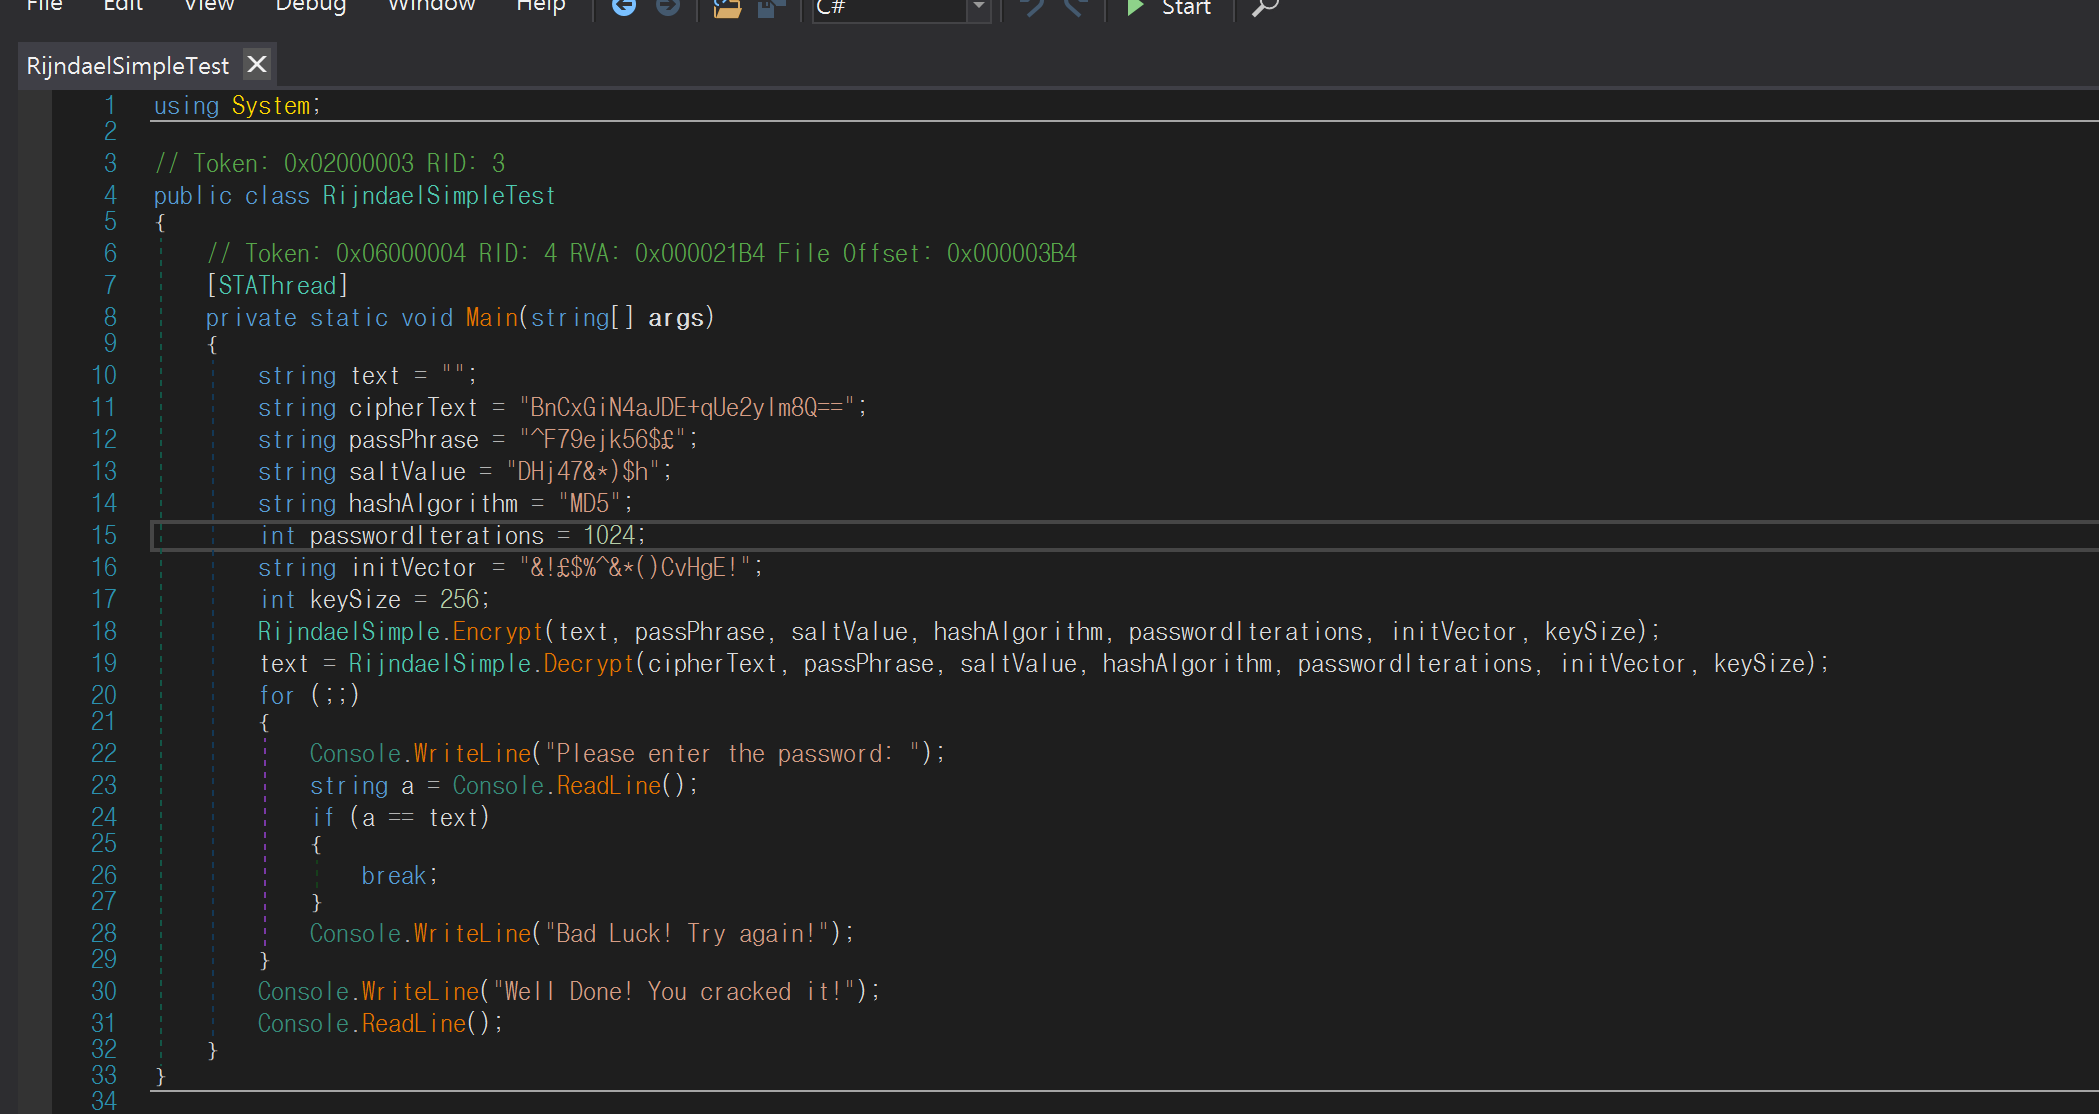Click line number 15 in gutter
The image size is (2099, 1114).
coord(104,536)
